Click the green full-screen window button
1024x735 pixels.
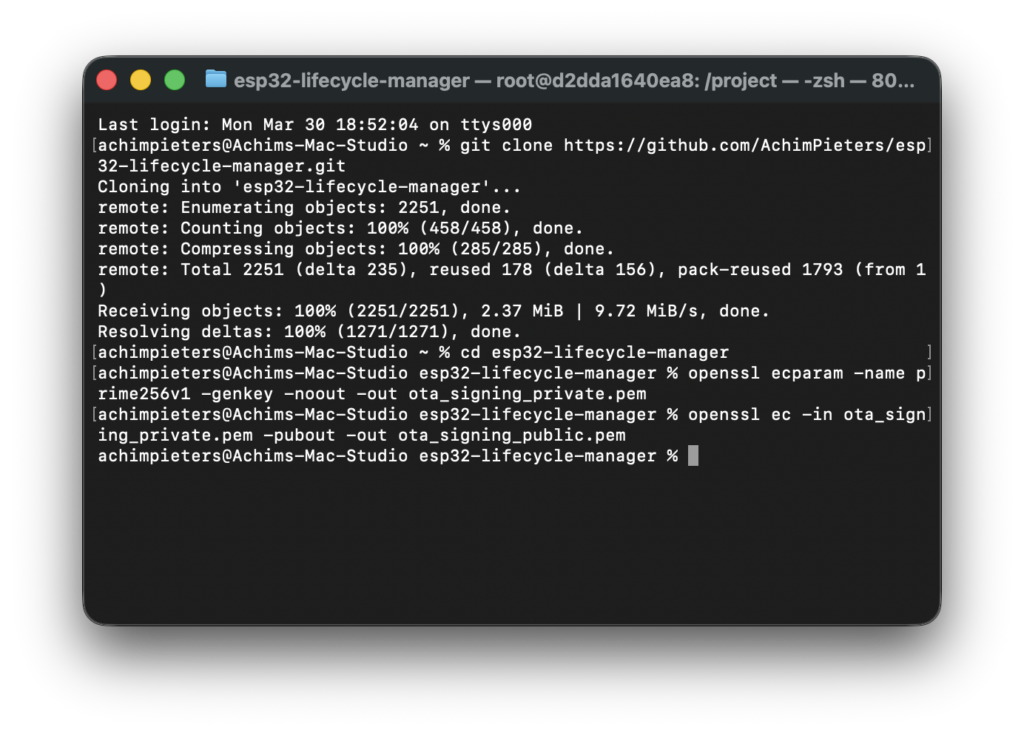click(x=175, y=80)
